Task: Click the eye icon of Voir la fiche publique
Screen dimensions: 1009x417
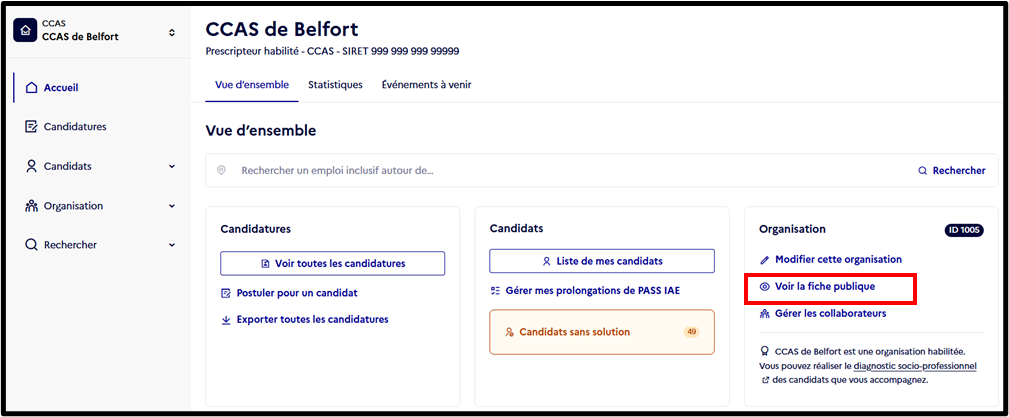Action: tap(764, 287)
